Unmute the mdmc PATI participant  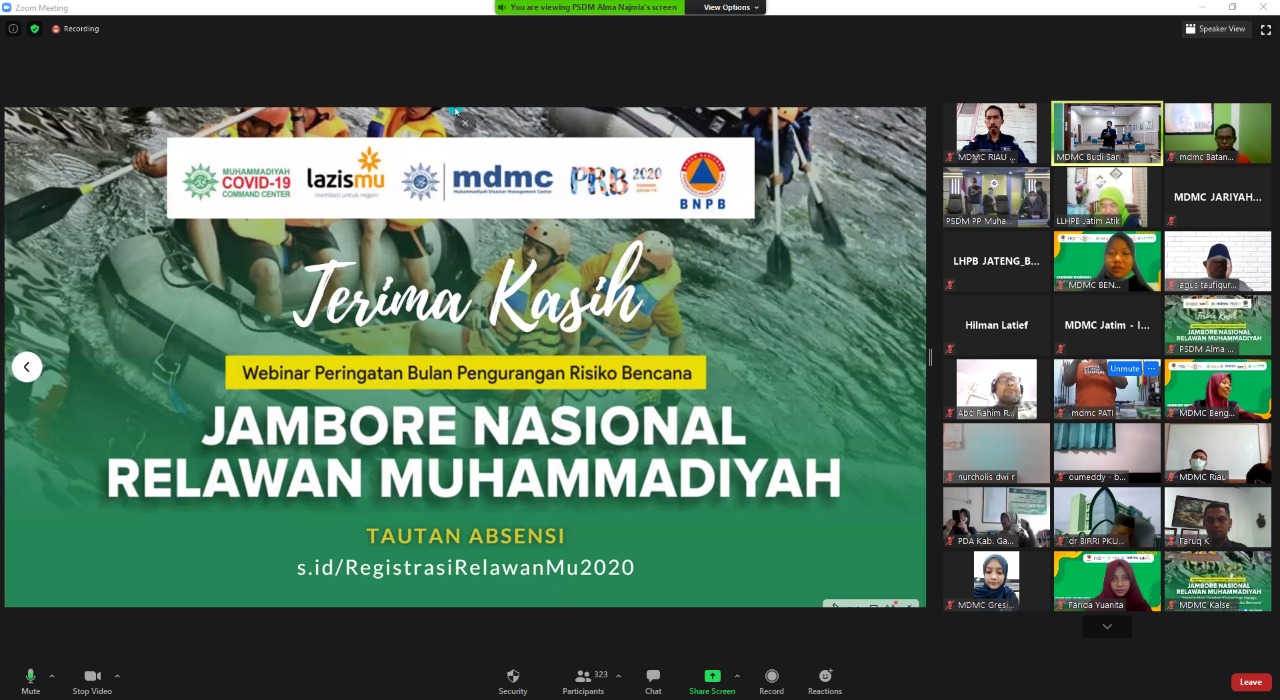(x=1123, y=369)
